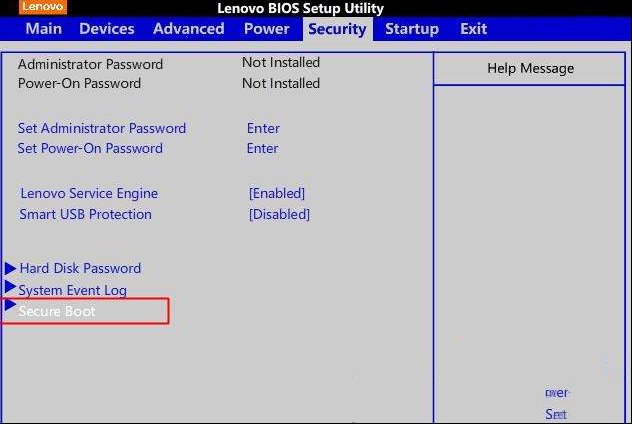This screenshot has height=424, width=632.
Task: Click the arrow icon beside Hard Disk Password
Action: (x=10, y=268)
